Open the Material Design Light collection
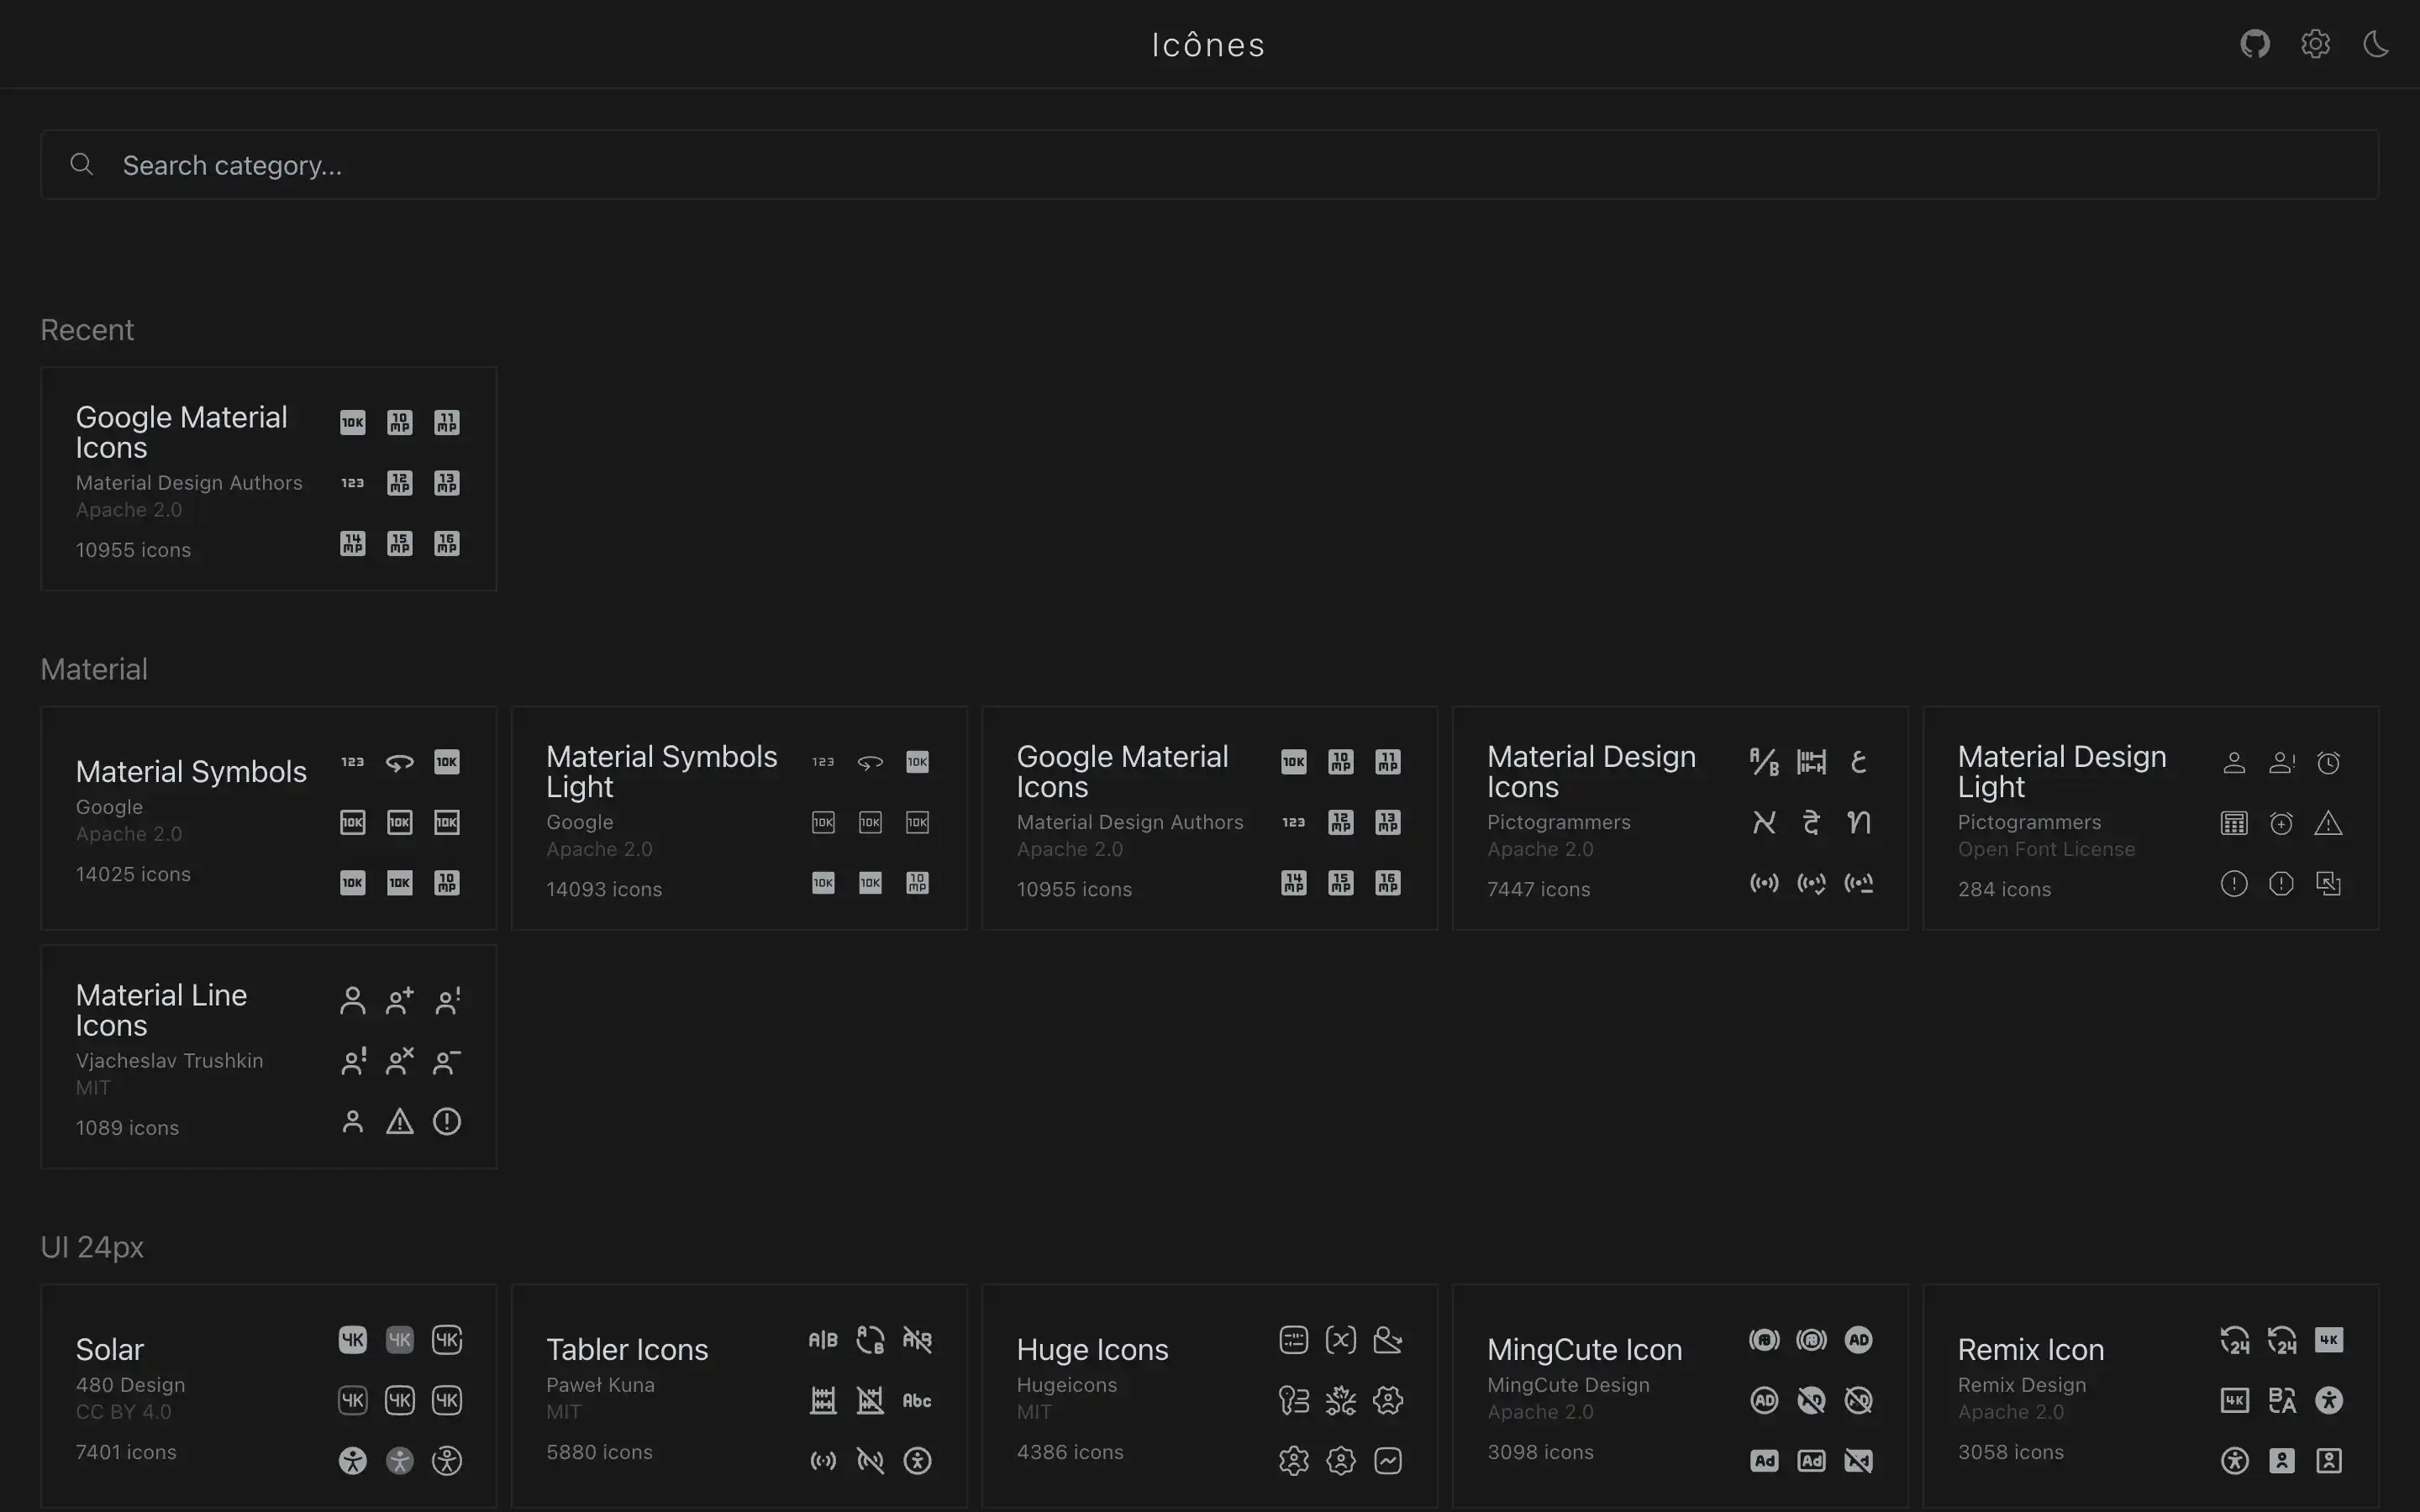2420x1512 pixels. [2151, 818]
